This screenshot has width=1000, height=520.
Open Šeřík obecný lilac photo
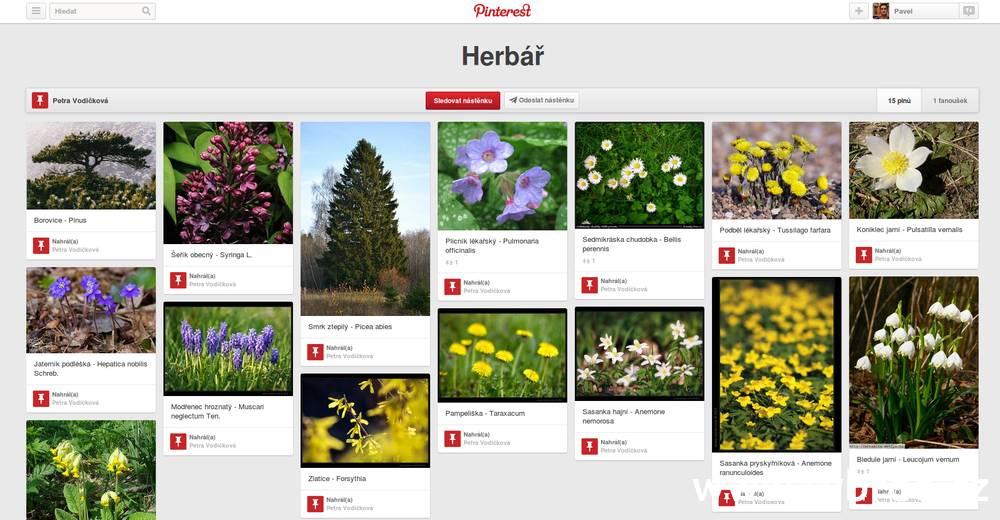228,183
